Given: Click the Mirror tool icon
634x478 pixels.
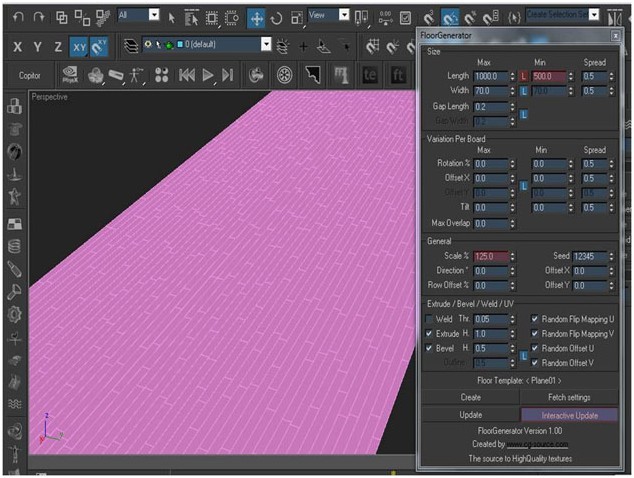Looking at the screenshot, I should pyautogui.click(x=615, y=18).
